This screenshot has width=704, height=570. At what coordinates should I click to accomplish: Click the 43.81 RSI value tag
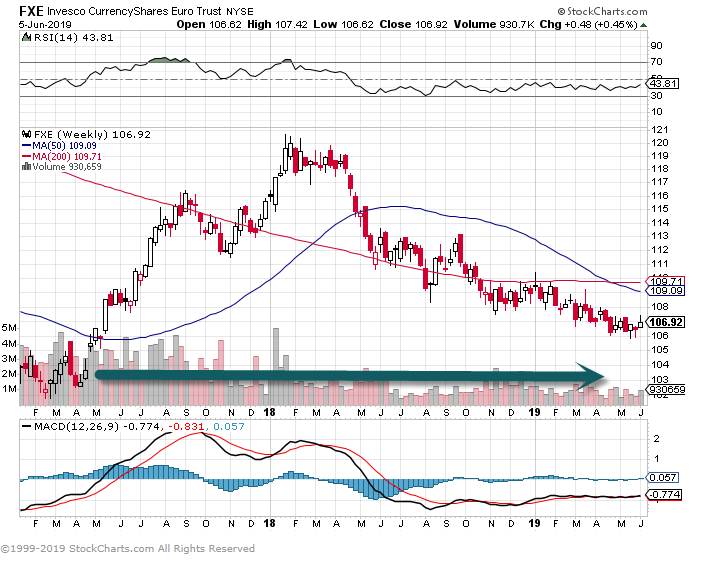pyautogui.click(x=664, y=83)
